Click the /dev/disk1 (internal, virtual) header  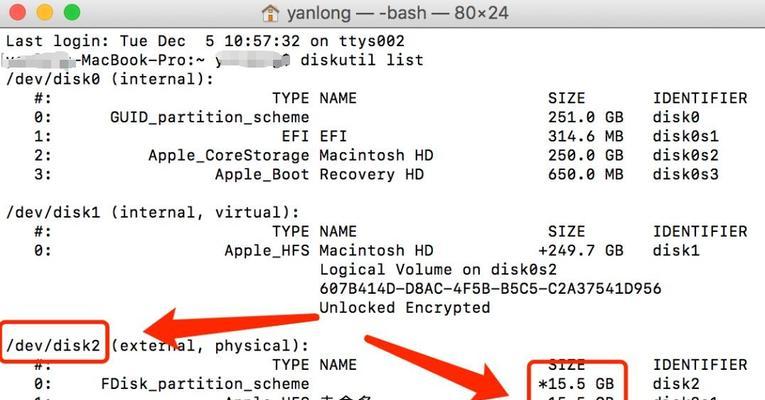pos(153,212)
